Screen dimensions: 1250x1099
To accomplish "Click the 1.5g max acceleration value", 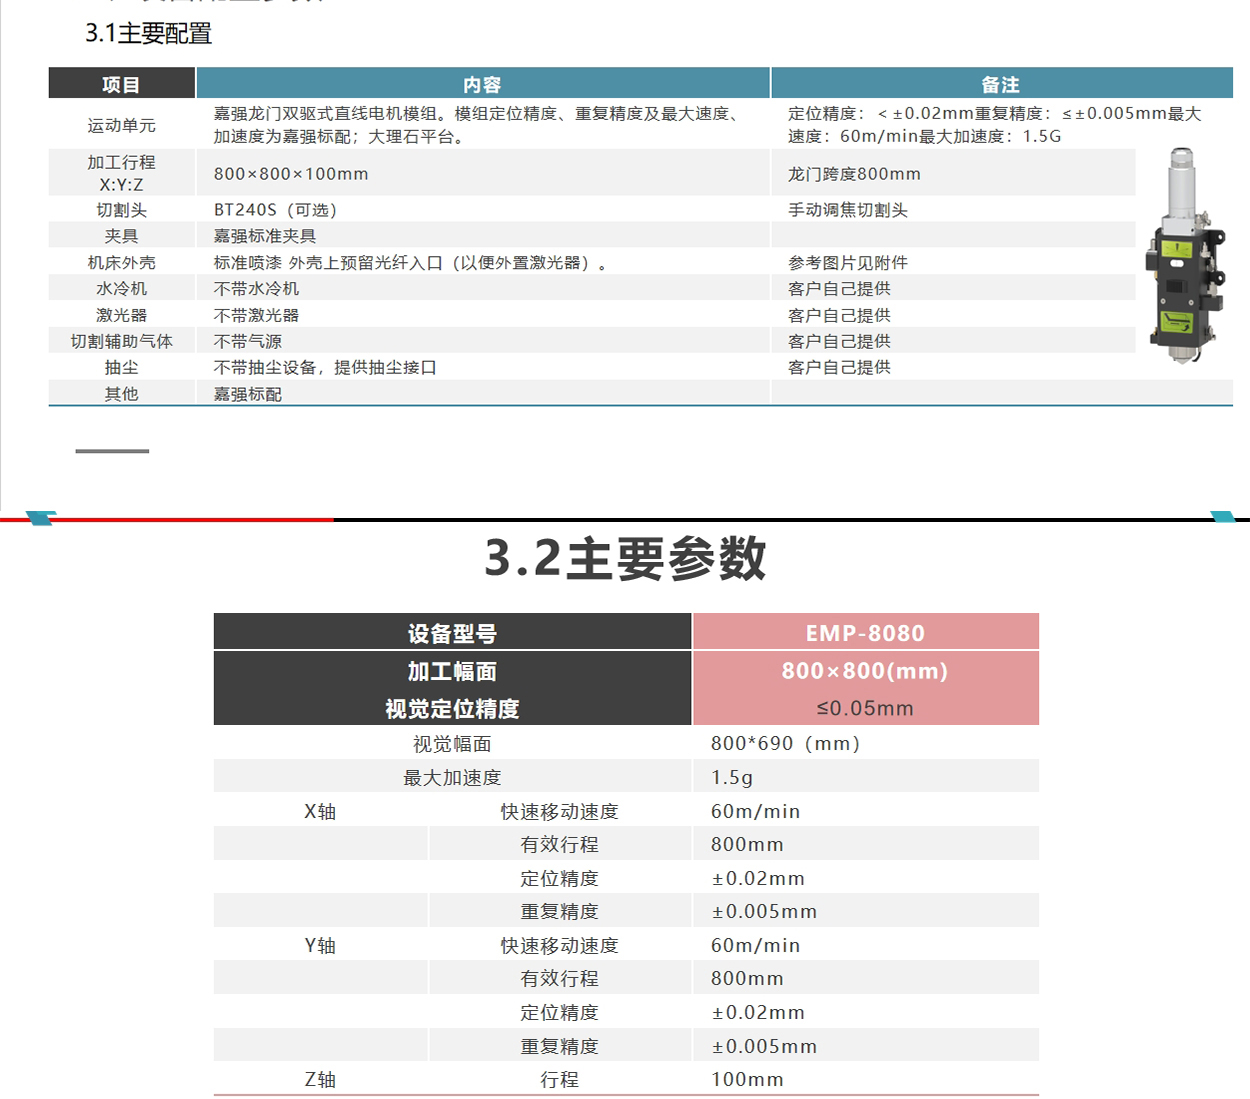I will pyautogui.click(x=732, y=778).
